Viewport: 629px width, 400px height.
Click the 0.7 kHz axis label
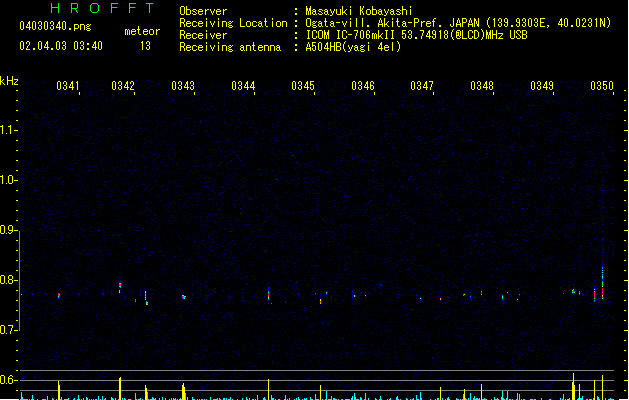point(8,330)
